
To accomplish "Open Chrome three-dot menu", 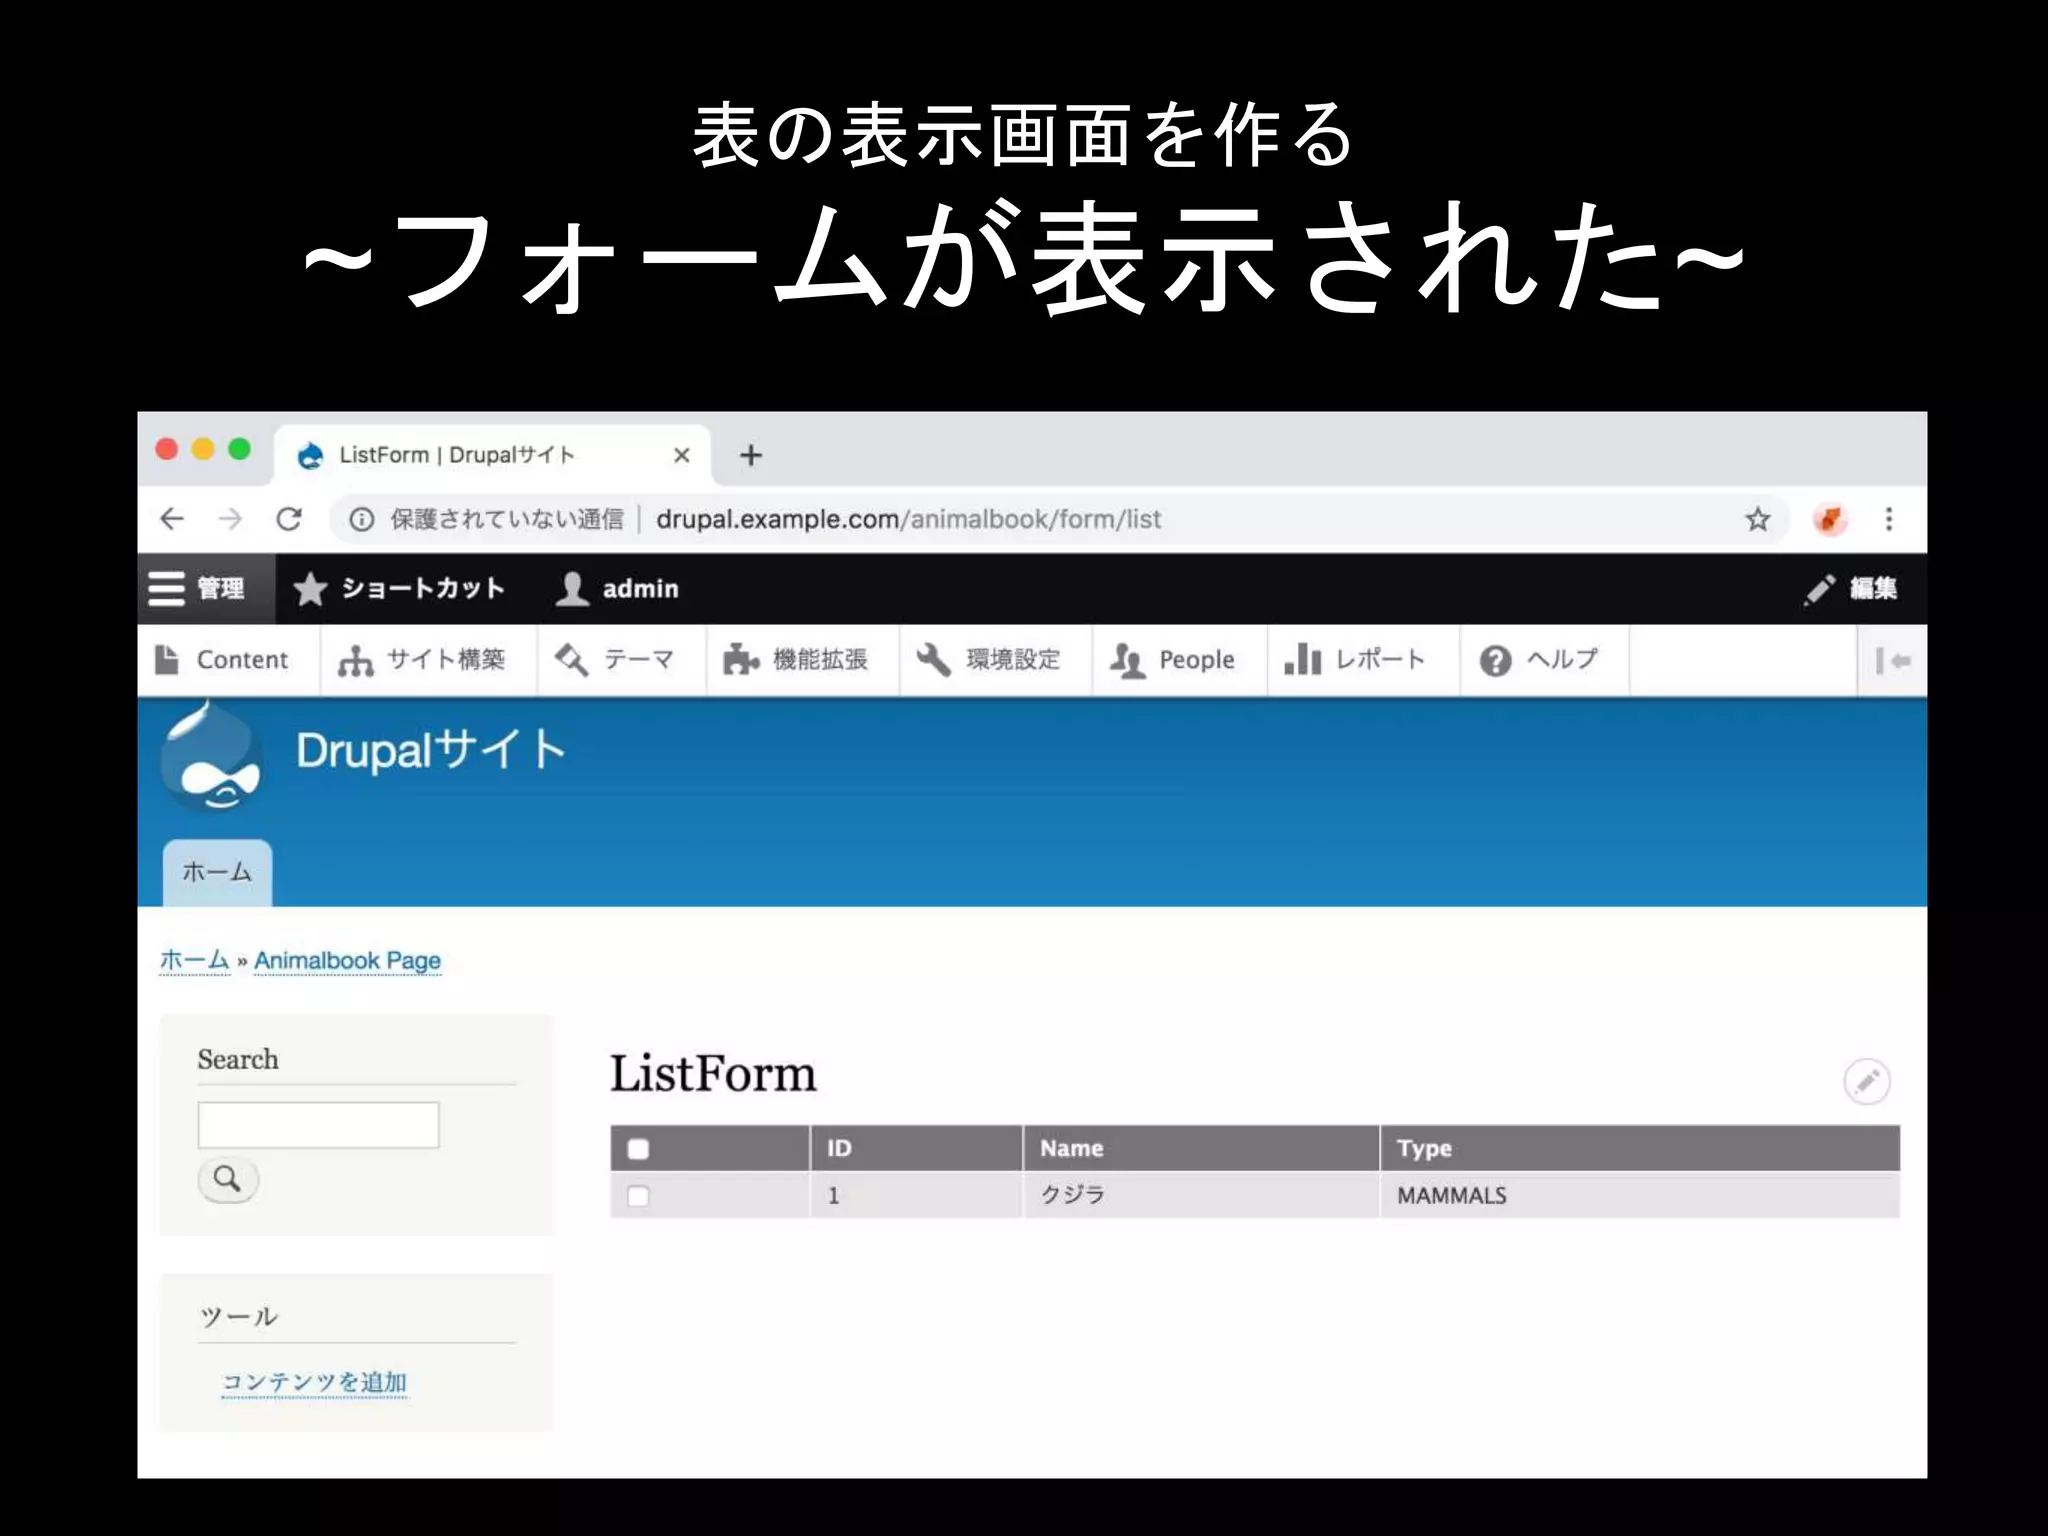I will 1888,519.
